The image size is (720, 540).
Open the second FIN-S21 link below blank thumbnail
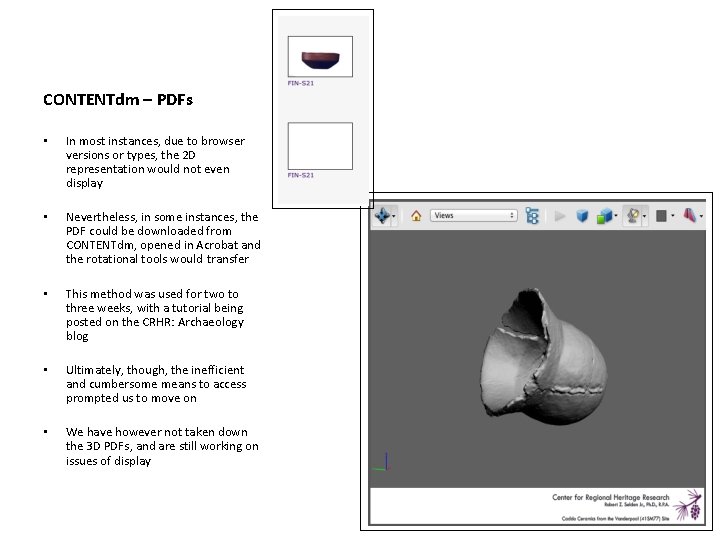(301, 175)
